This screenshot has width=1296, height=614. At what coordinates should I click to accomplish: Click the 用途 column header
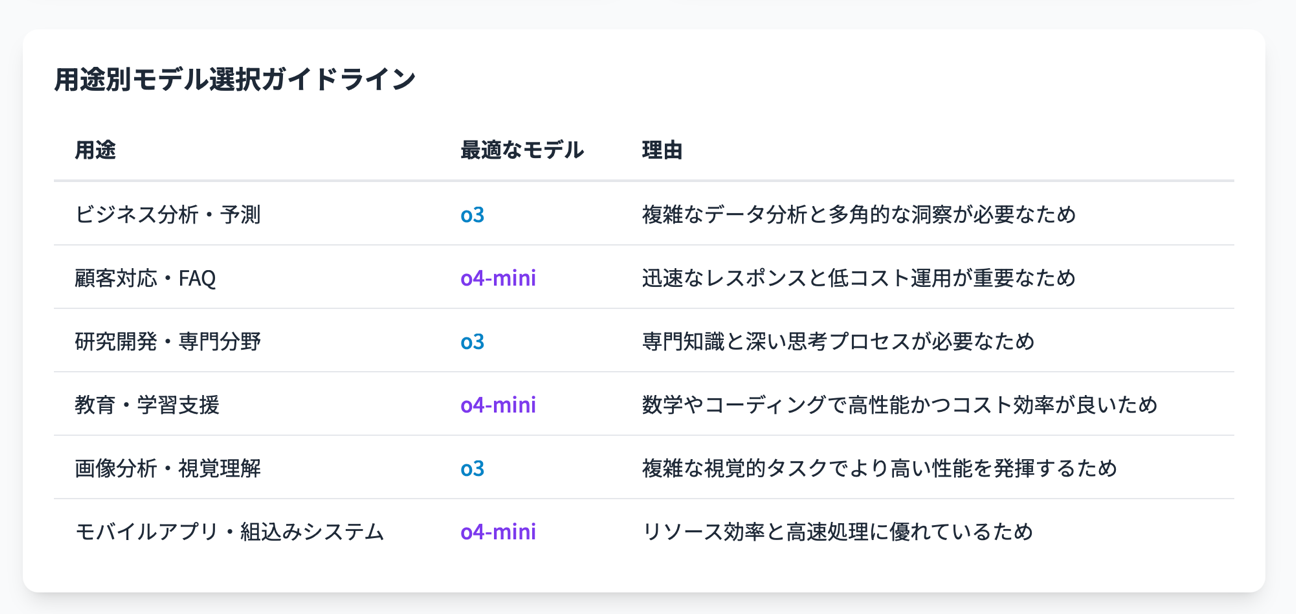coord(95,150)
